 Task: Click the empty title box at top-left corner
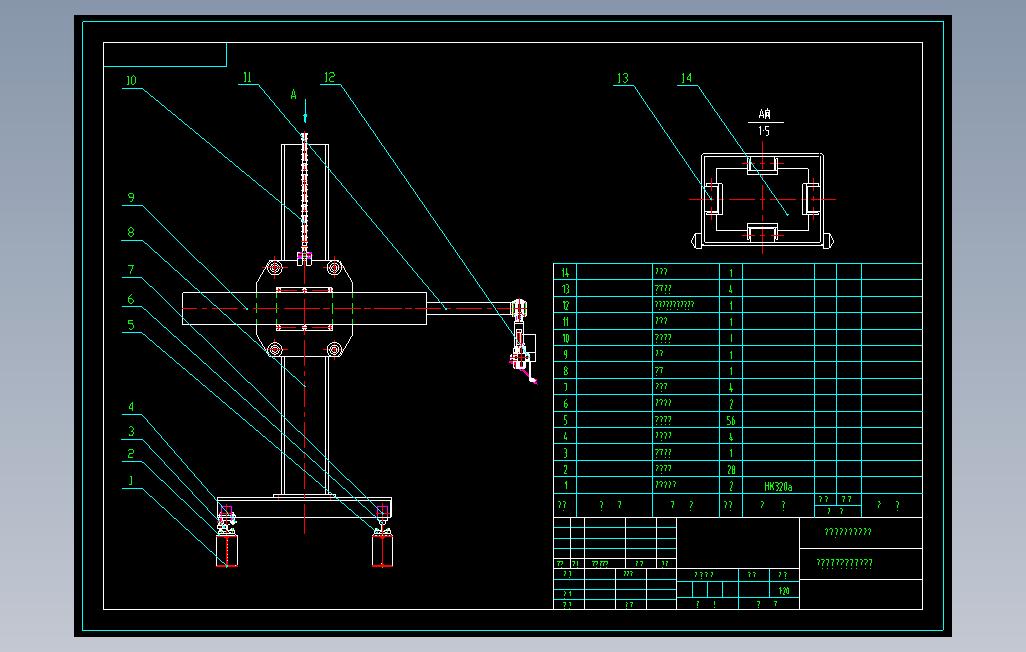165,55
